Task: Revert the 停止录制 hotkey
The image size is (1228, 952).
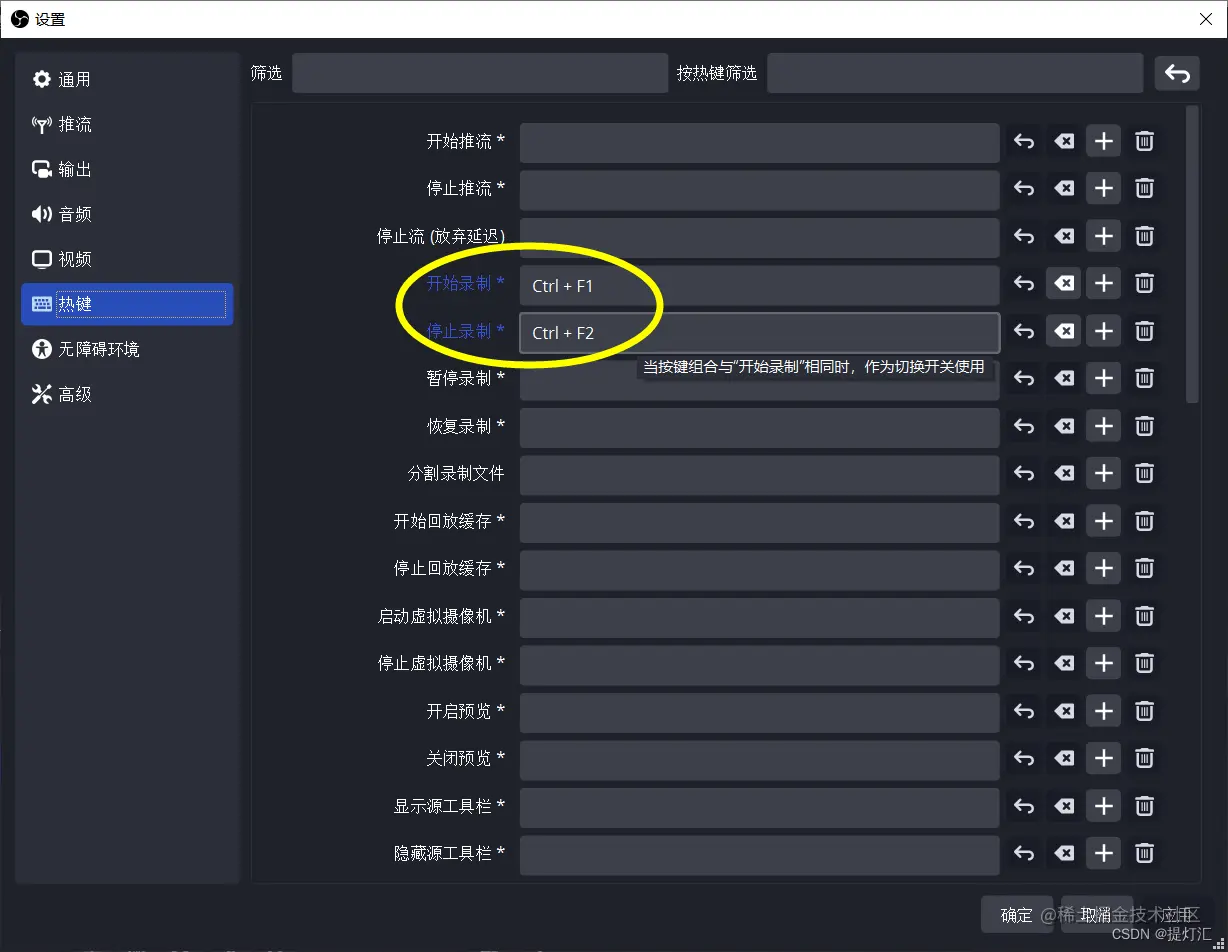Action: (x=1024, y=331)
